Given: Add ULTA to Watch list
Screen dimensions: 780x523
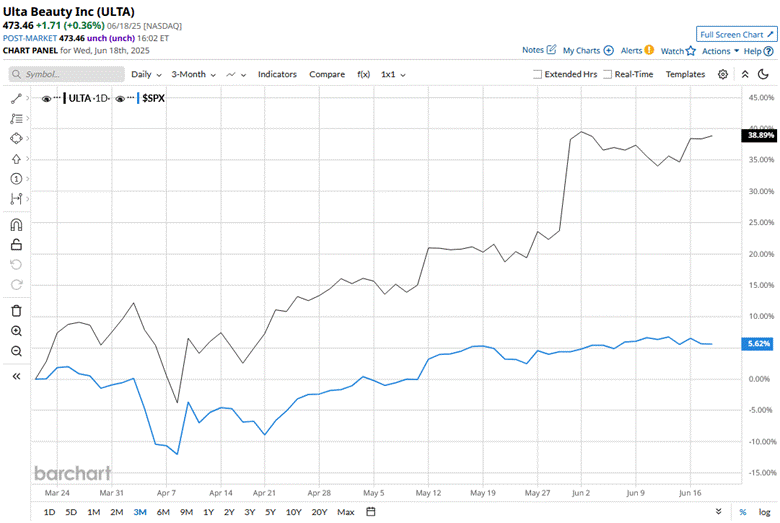Looking at the screenshot, I should 678,51.
